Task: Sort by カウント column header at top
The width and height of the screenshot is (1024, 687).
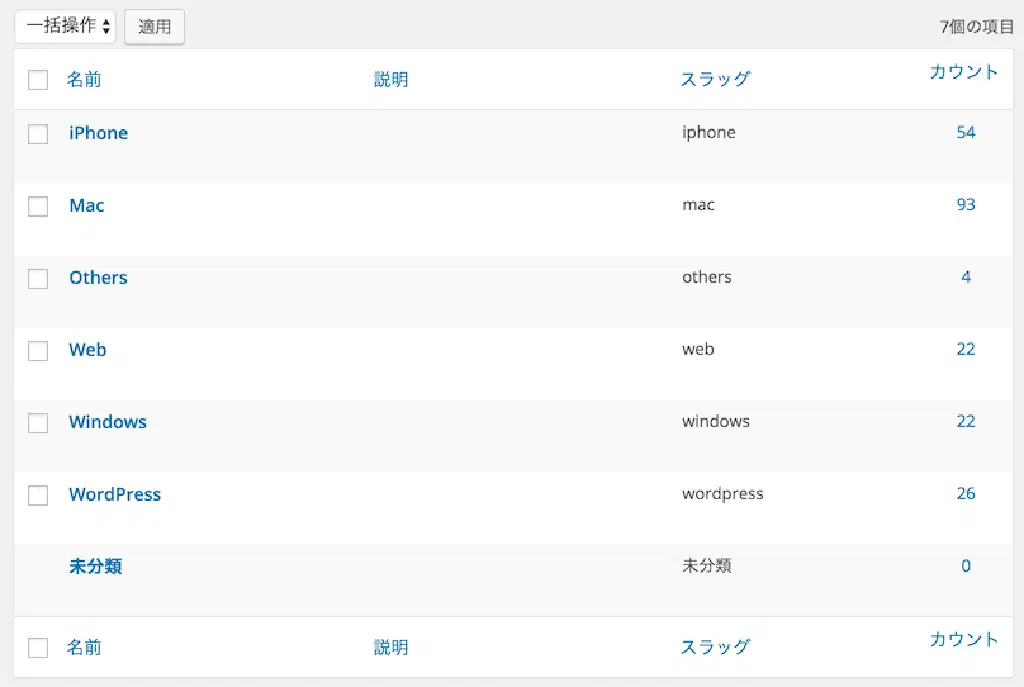Action: tap(963, 72)
